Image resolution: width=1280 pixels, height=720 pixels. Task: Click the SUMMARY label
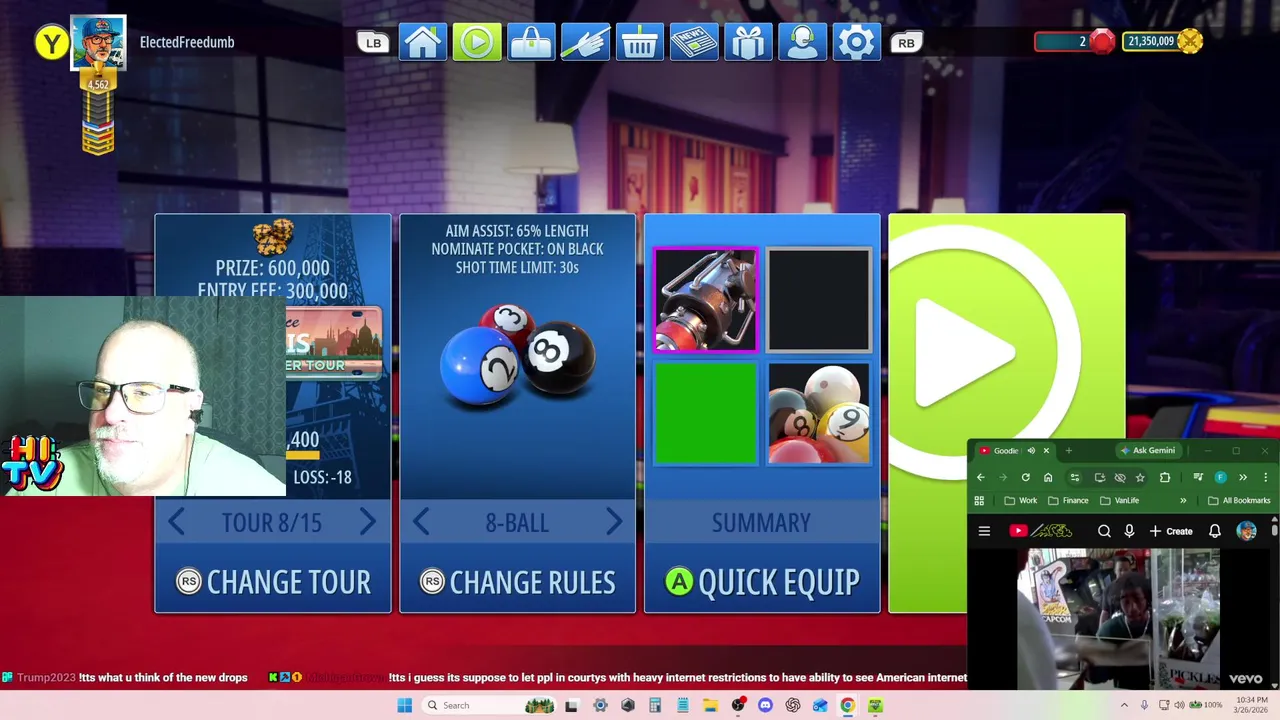click(x=761, y=523)
